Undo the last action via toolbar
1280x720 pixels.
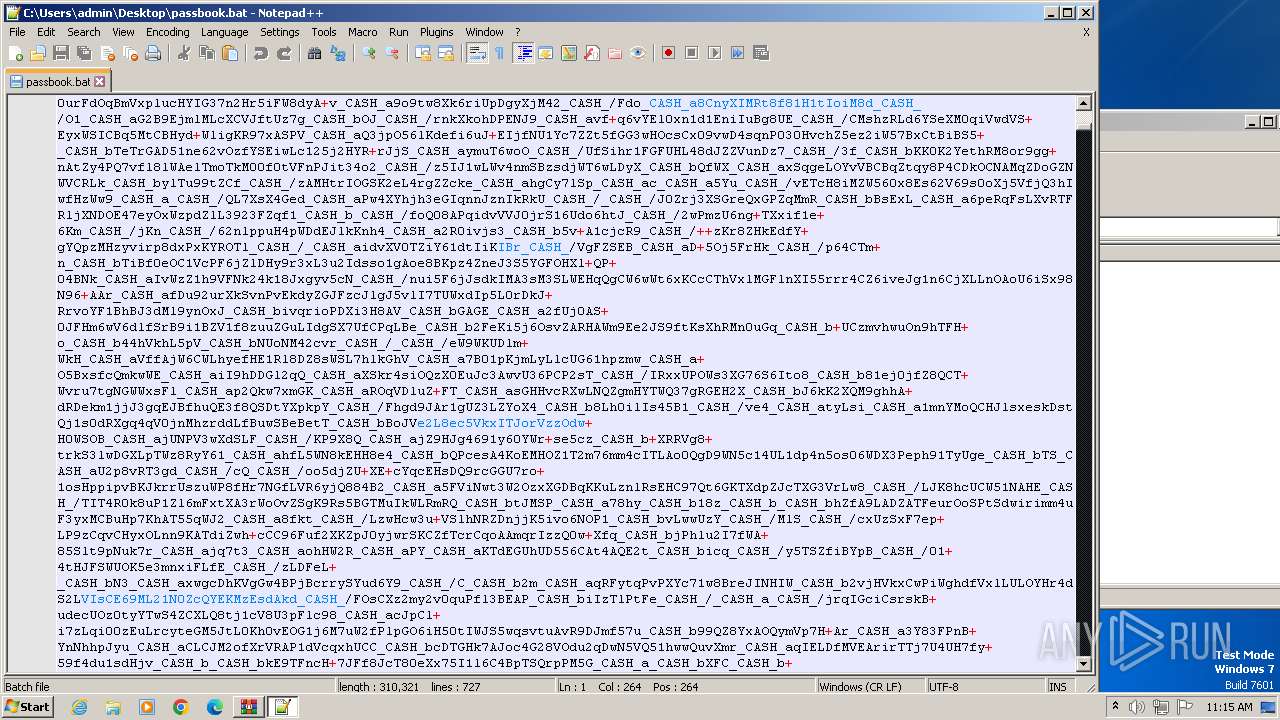pyautogui.click(x=261, y=53)
